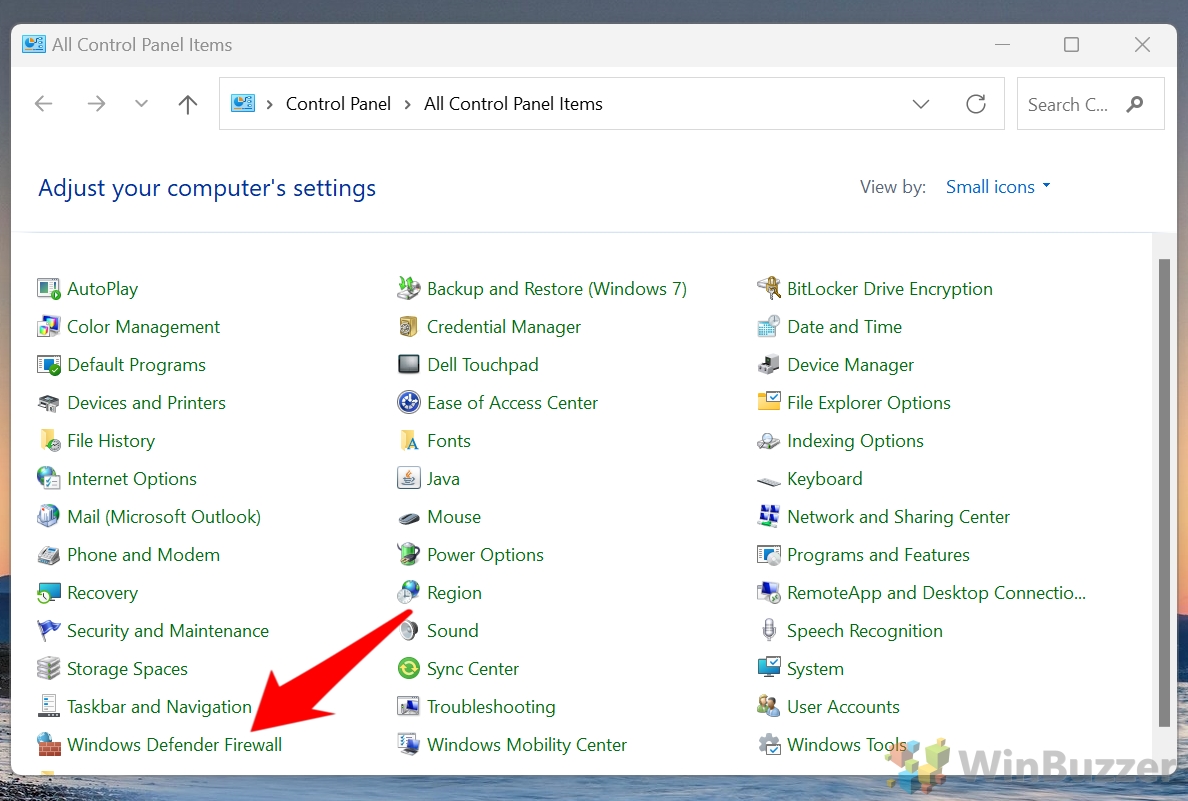Open RemoteApp and Desktop Connections link

(x=936, y=593)
